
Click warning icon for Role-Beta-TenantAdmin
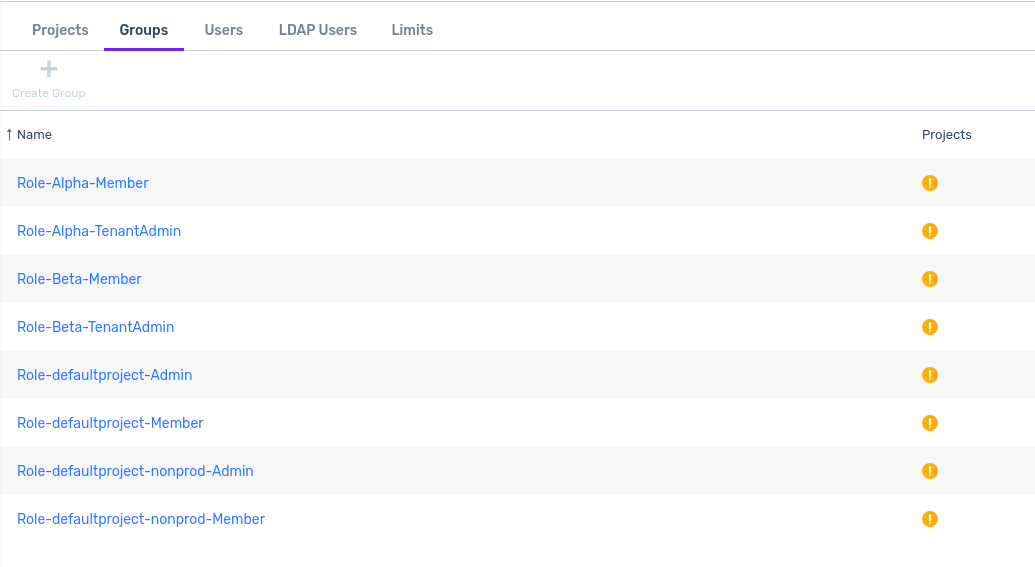929,327
